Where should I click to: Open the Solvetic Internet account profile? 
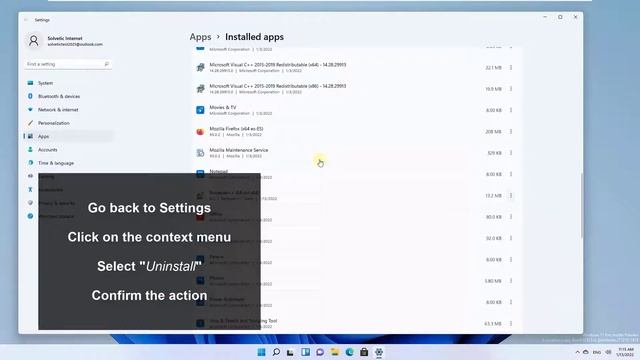(65, 41)
